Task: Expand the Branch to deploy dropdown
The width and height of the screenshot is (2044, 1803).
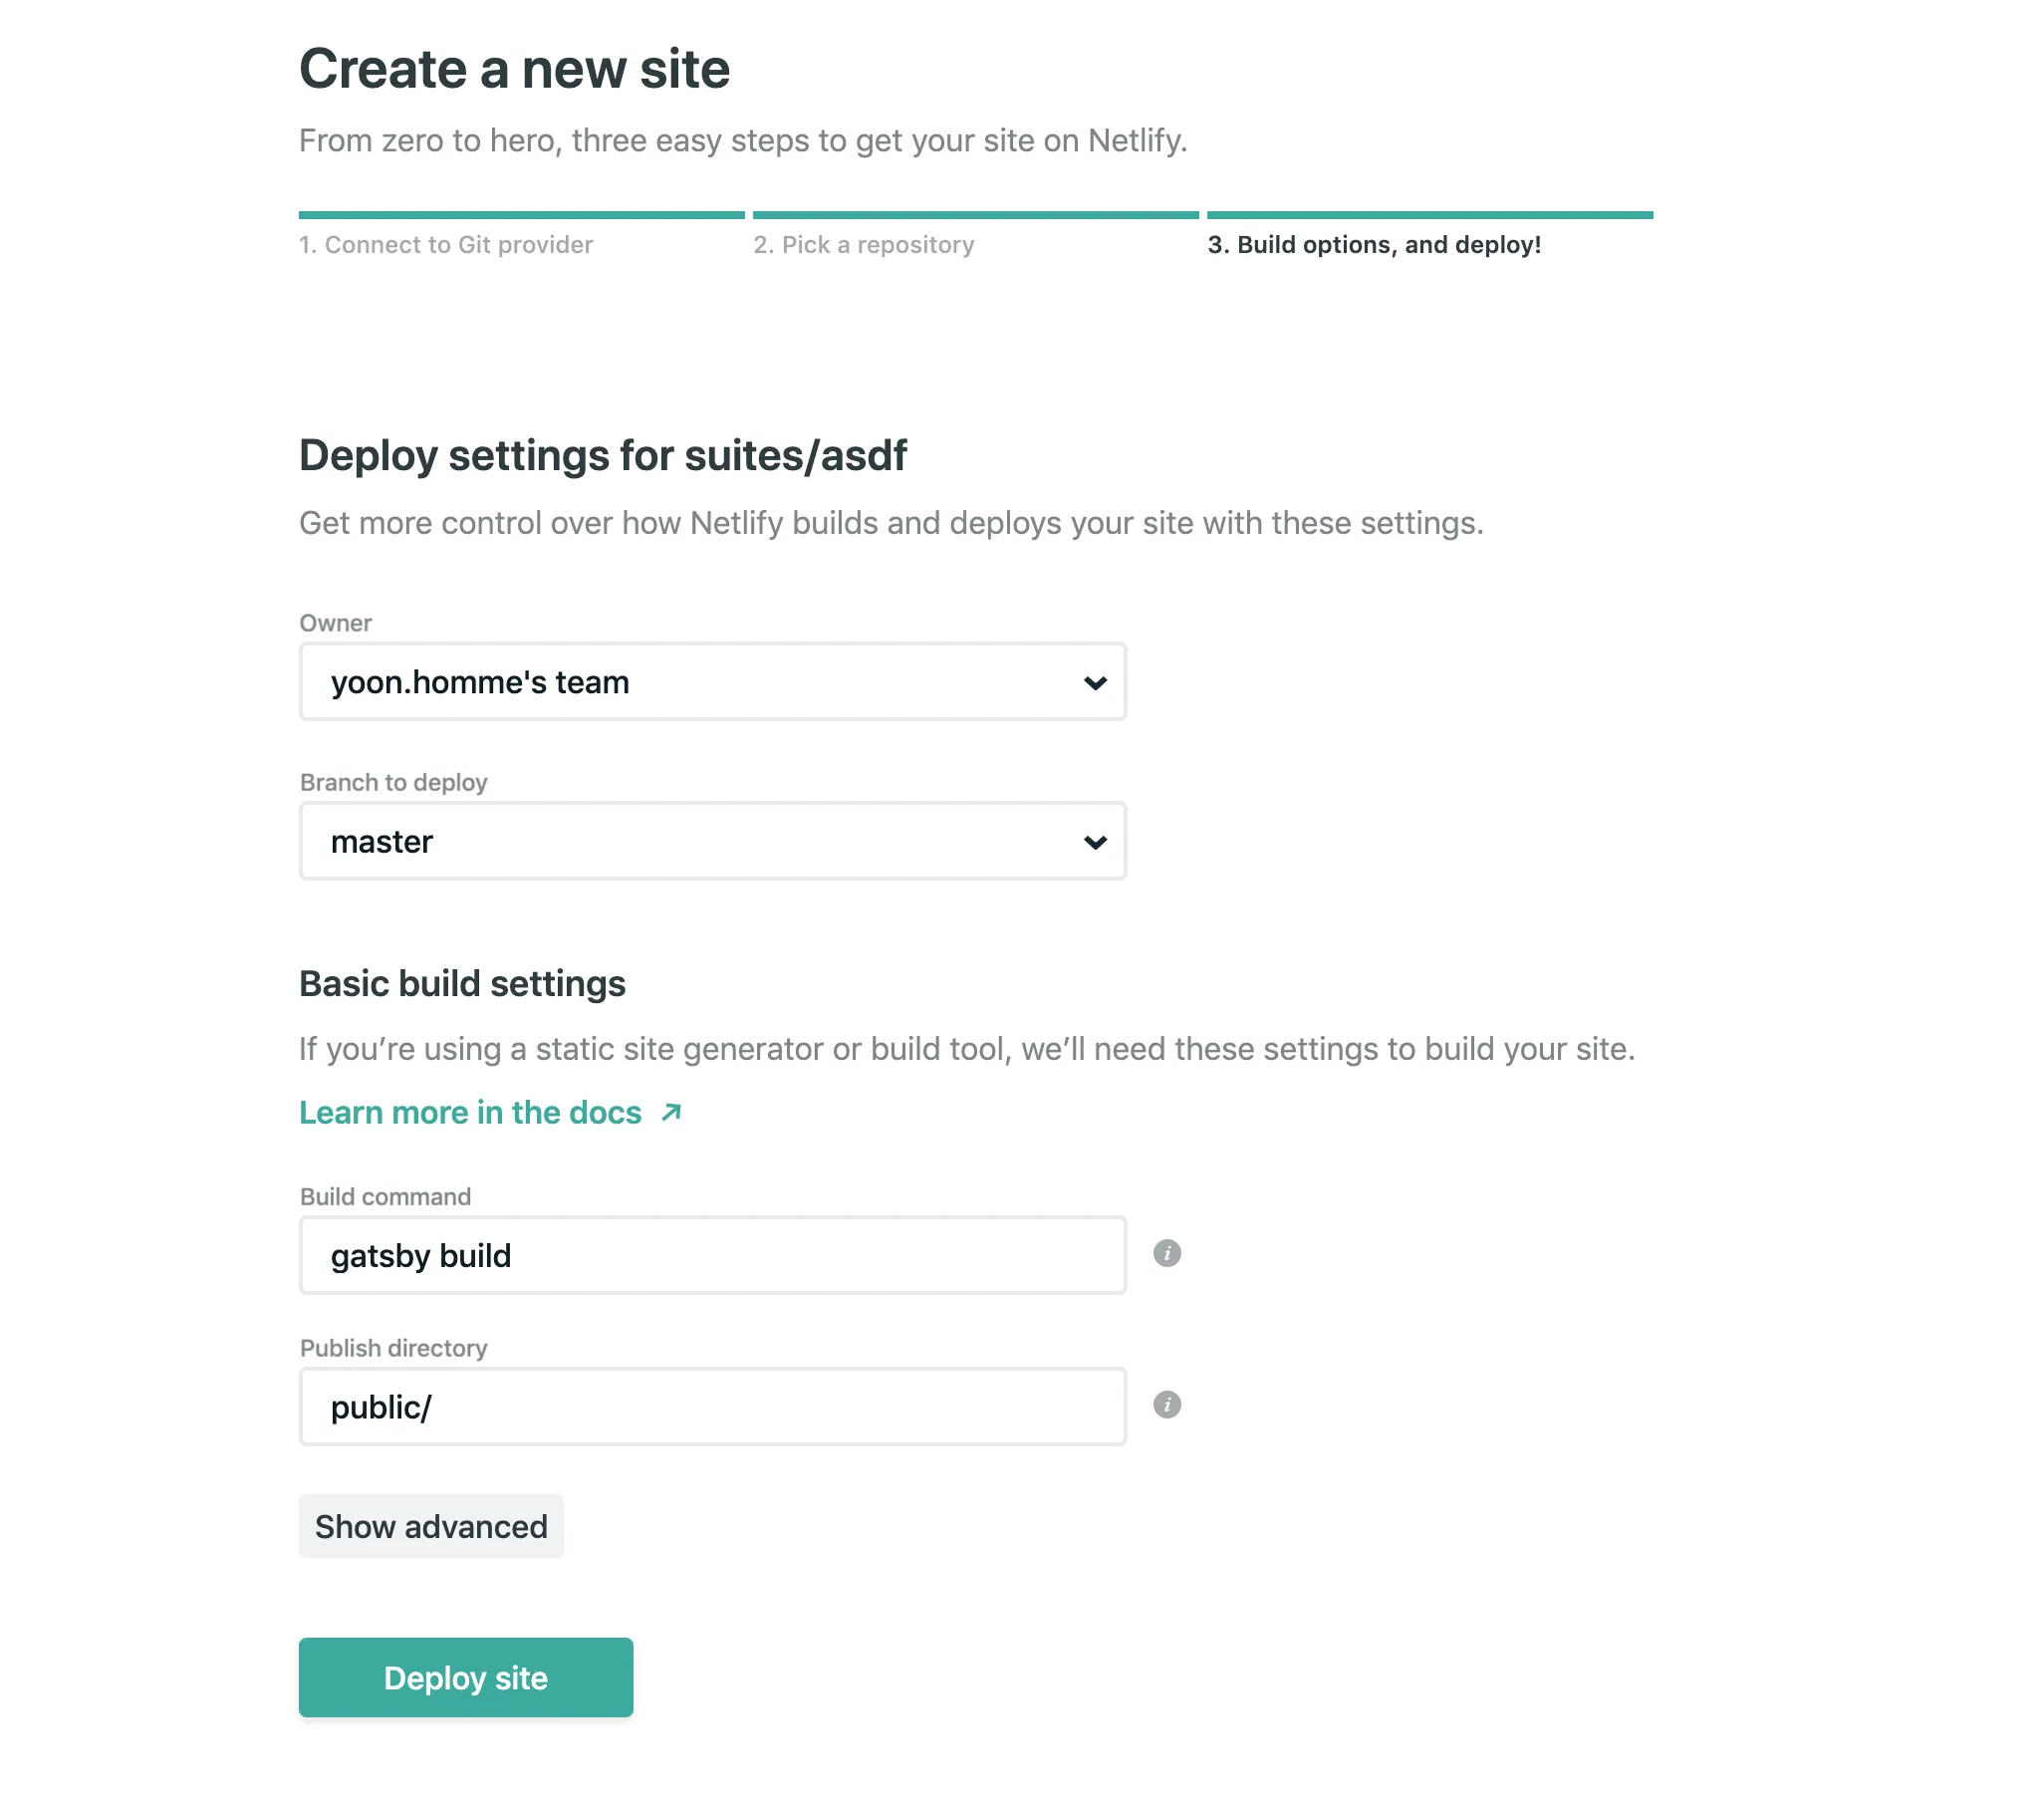Action: point(700,841)
